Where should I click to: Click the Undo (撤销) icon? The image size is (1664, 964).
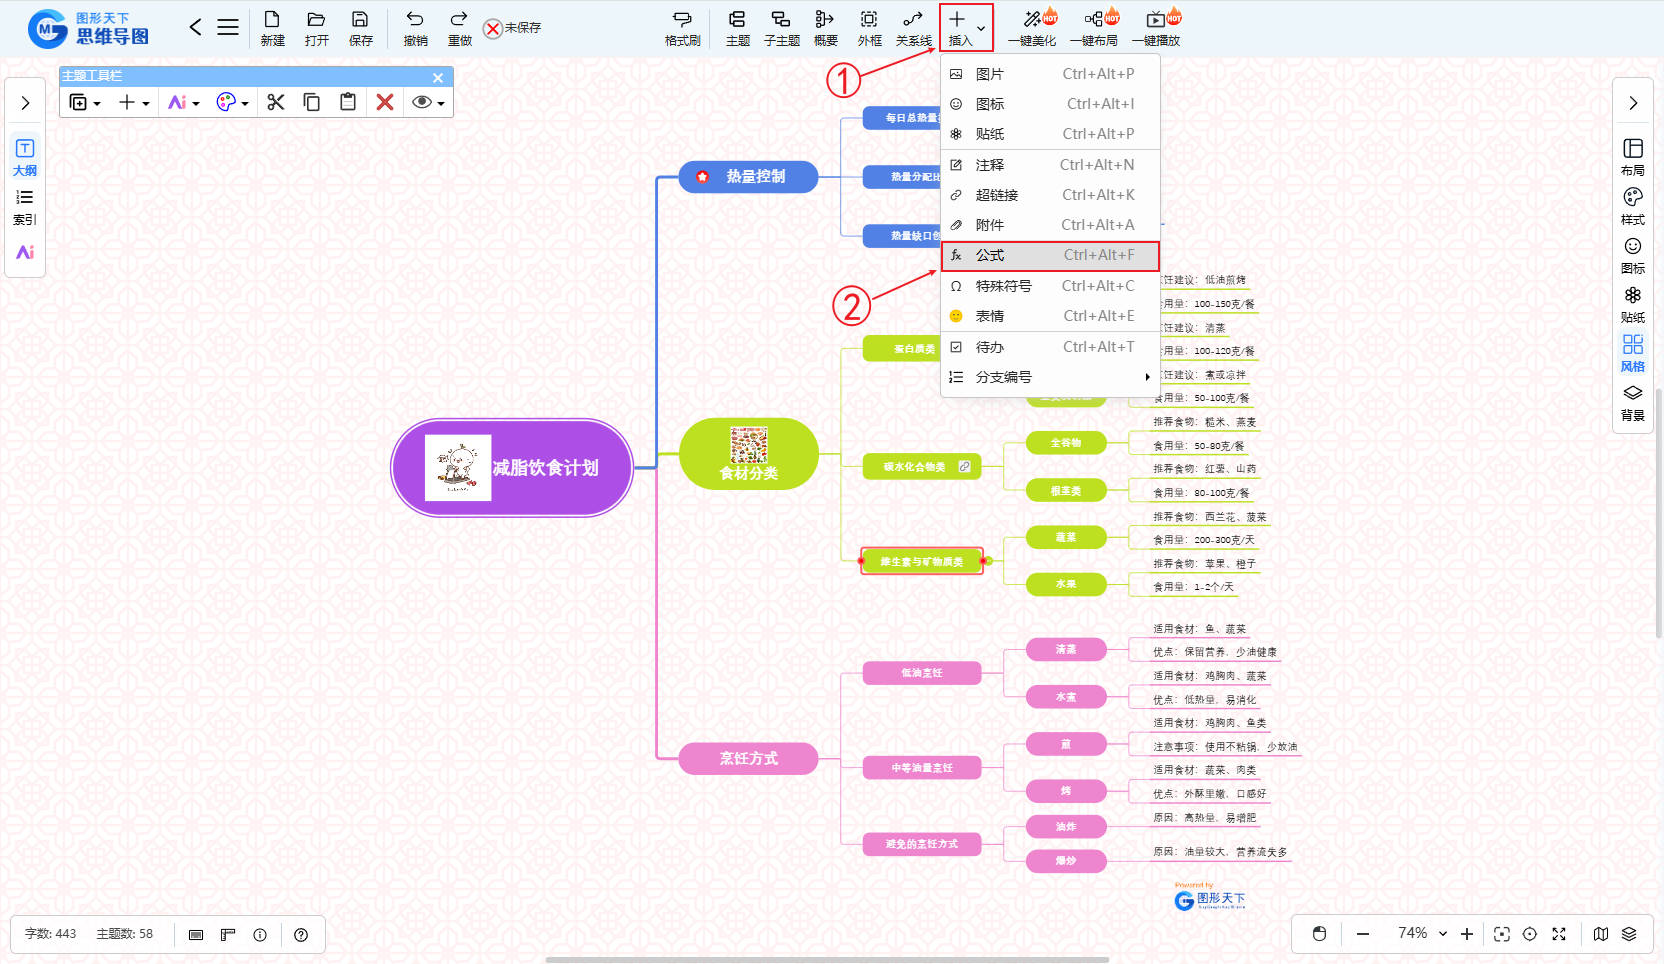[415, 27]
